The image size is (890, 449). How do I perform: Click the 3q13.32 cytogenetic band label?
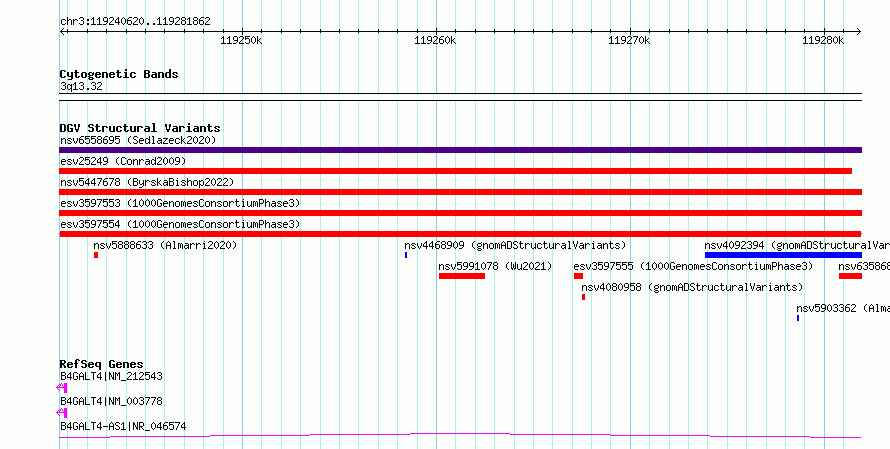pos(81,87)
